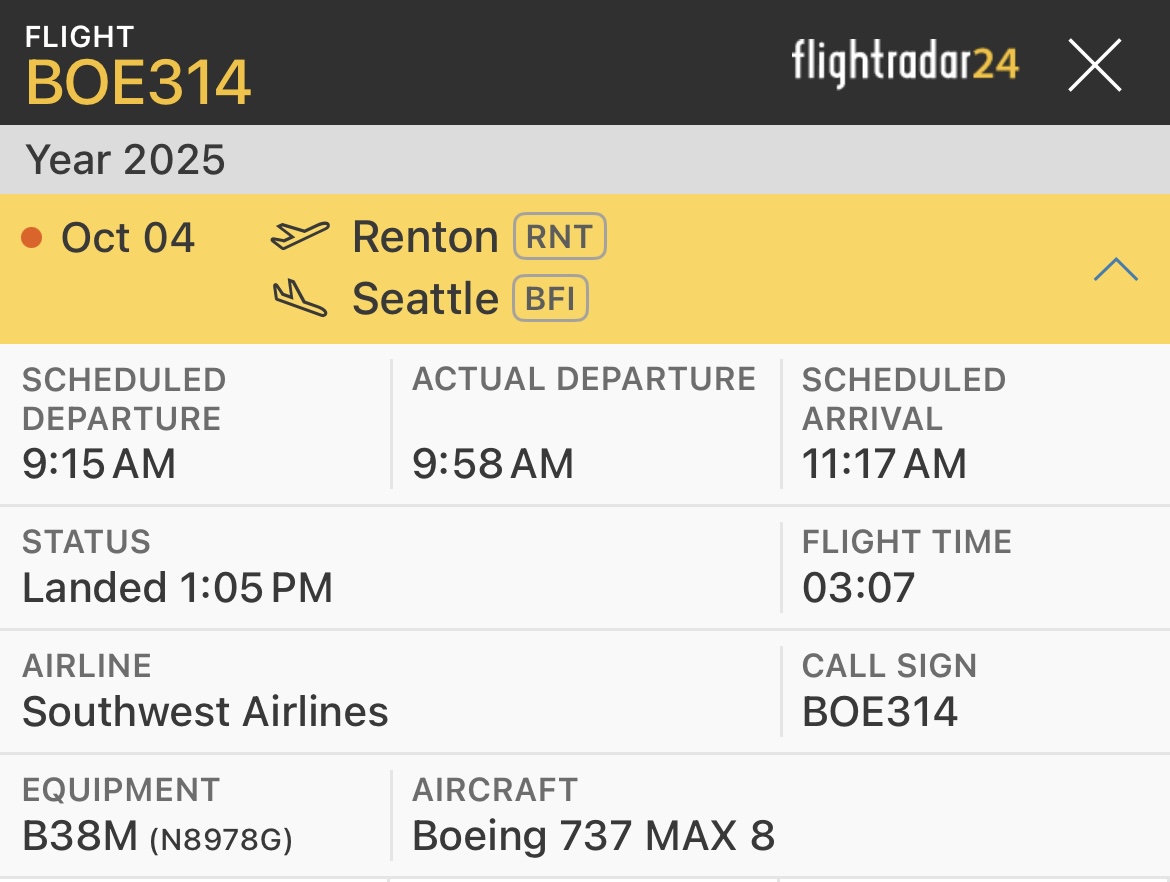Tap the Oct 04 date
This screenshot has width=1170, height=882.
128,238
